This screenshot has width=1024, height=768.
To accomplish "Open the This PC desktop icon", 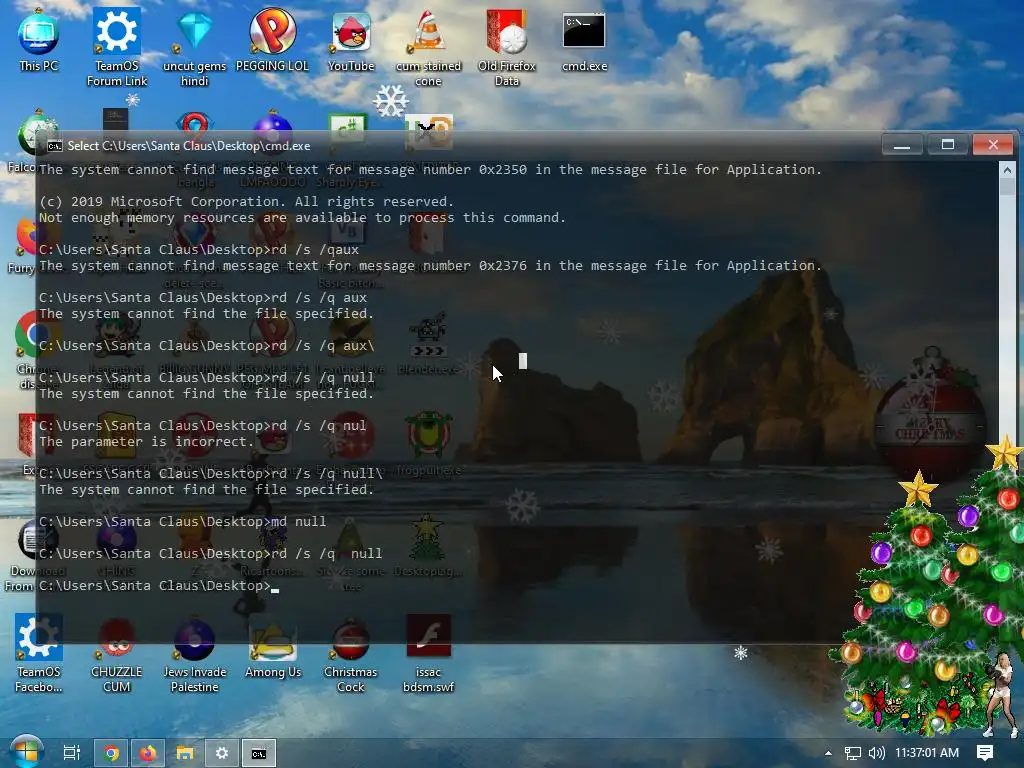I will coord(39,39).
